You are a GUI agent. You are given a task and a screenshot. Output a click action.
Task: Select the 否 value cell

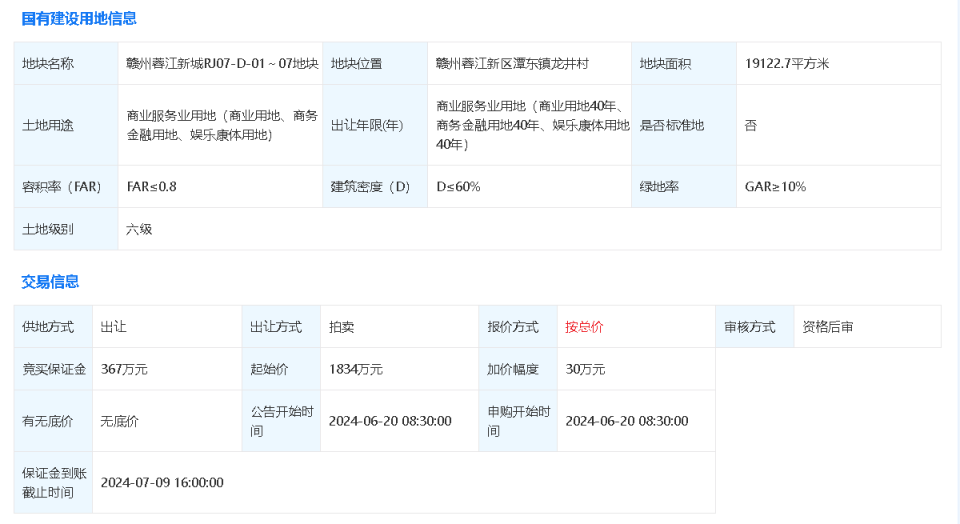click(839, 125)
